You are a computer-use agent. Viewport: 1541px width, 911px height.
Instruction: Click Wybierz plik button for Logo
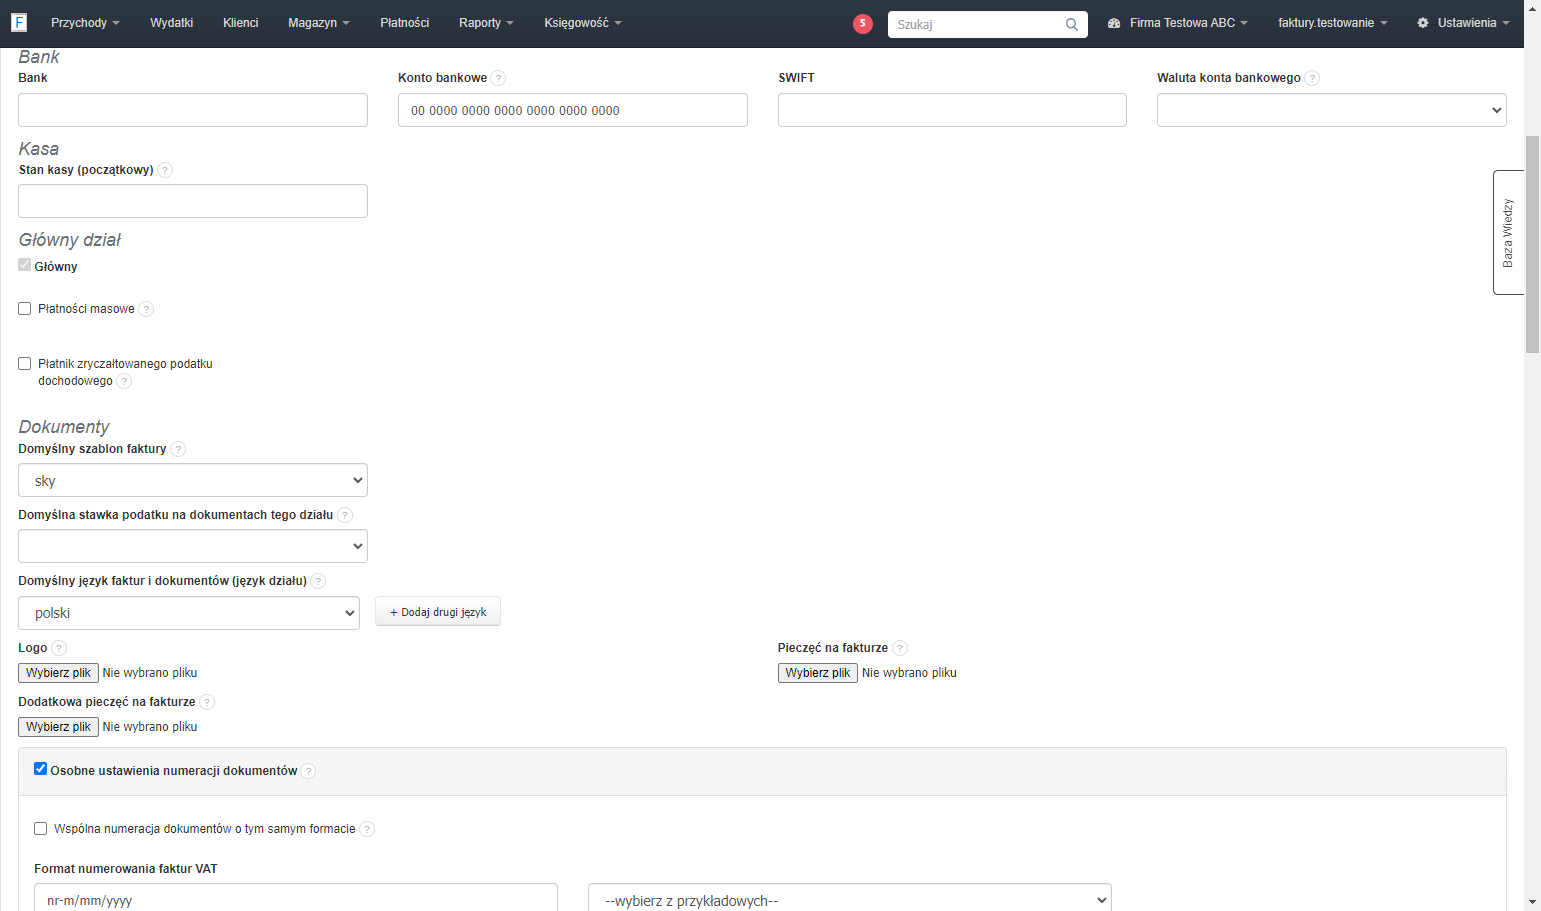(58, 673)
